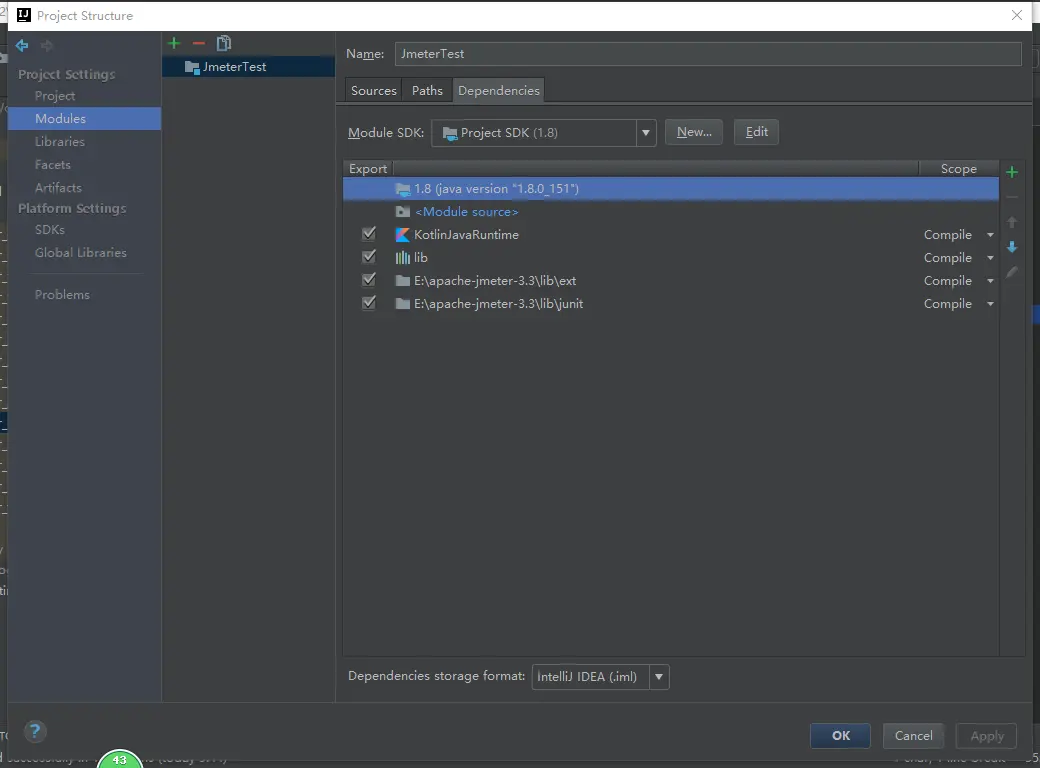Remove selected dependency minus icon
Screen dimensions: 1040x768
[x=1011, y=197]
